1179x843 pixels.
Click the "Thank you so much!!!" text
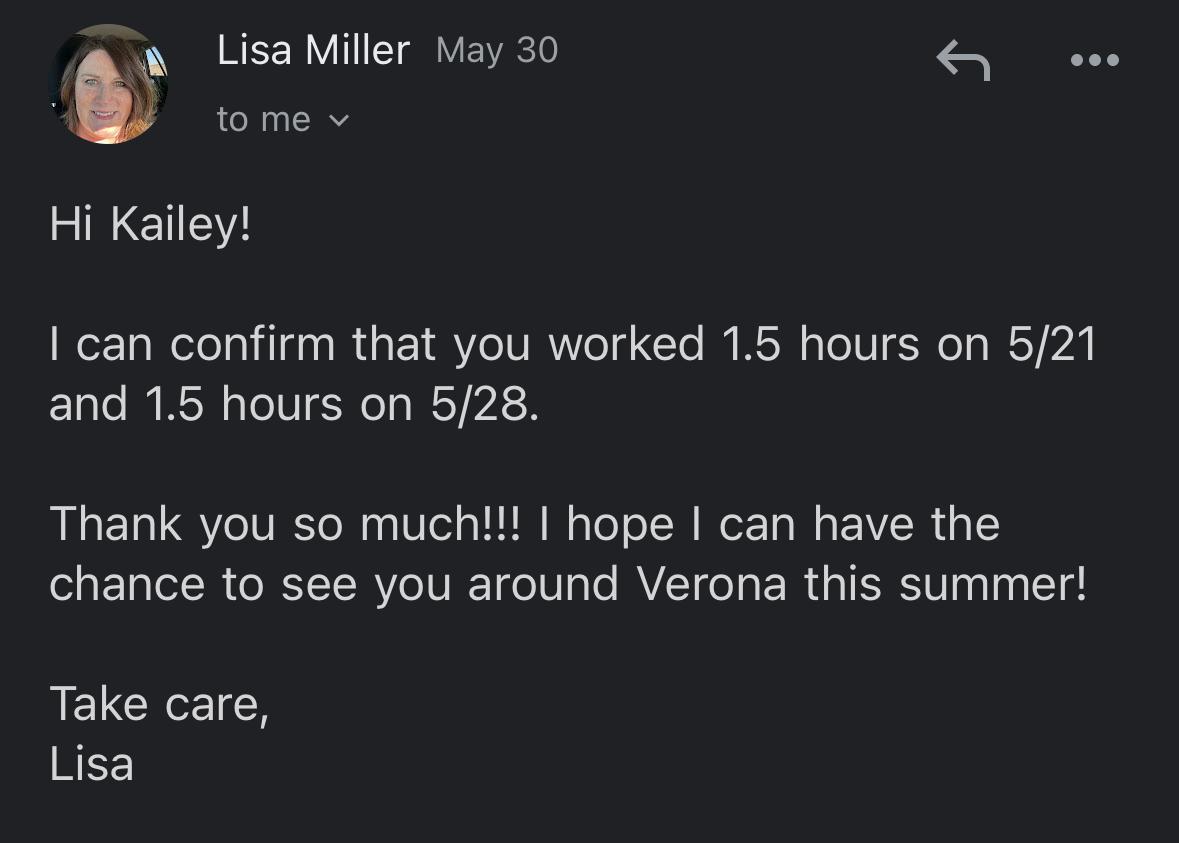tap(285, 525)
